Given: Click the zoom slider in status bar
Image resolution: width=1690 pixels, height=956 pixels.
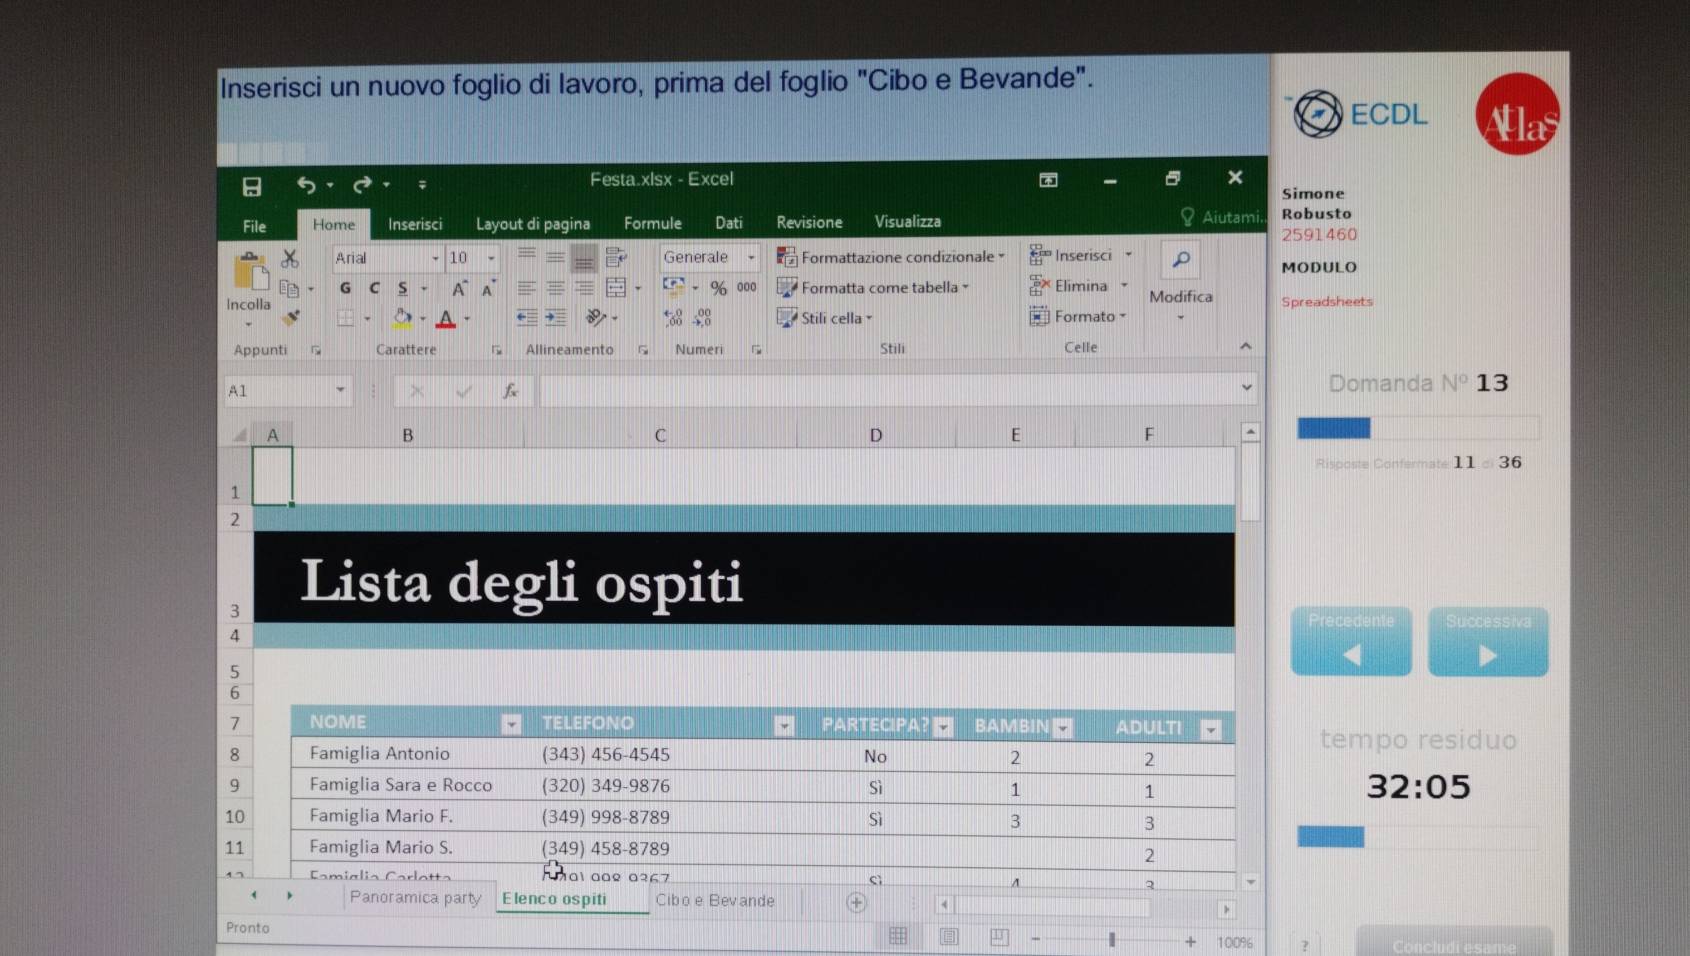Looking at the screenshot, I should [1112, 940].
